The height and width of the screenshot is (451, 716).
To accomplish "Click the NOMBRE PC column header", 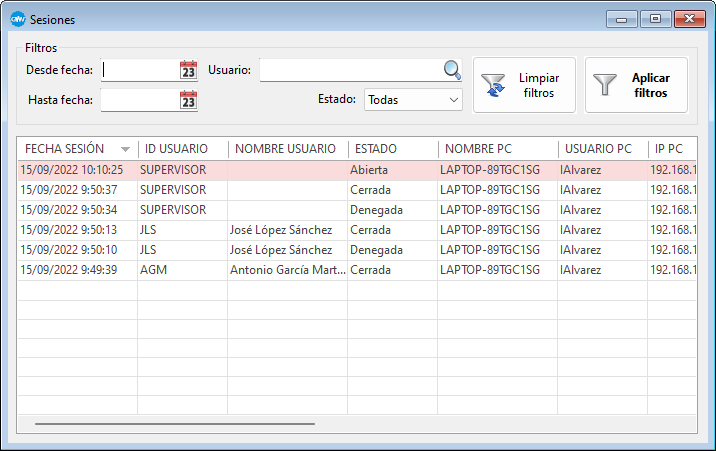I will (497, 149).
